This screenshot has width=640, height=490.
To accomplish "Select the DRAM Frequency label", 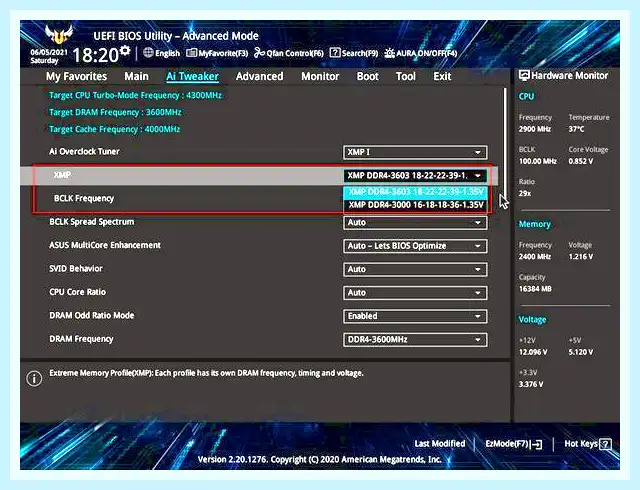I will click(x=81, y=339).
